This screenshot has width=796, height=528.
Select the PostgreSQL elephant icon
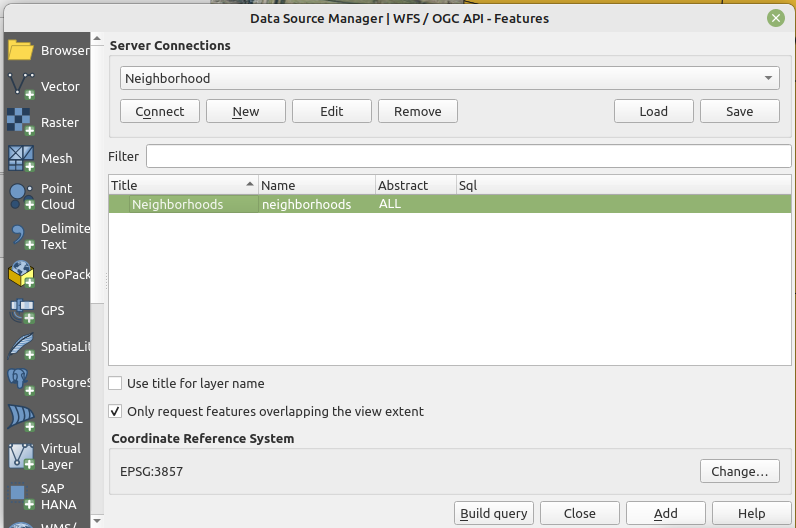click(x=21, y=382)
